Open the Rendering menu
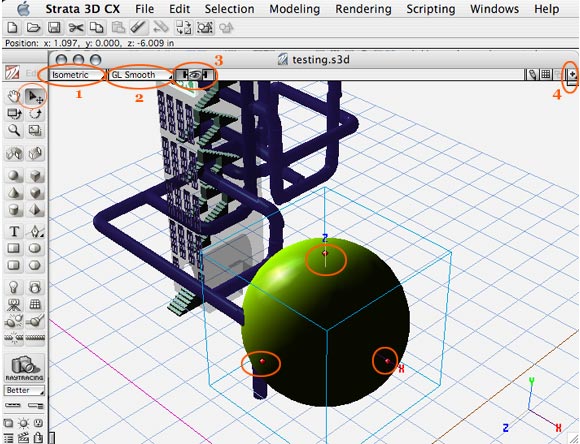 coord(363,9)
